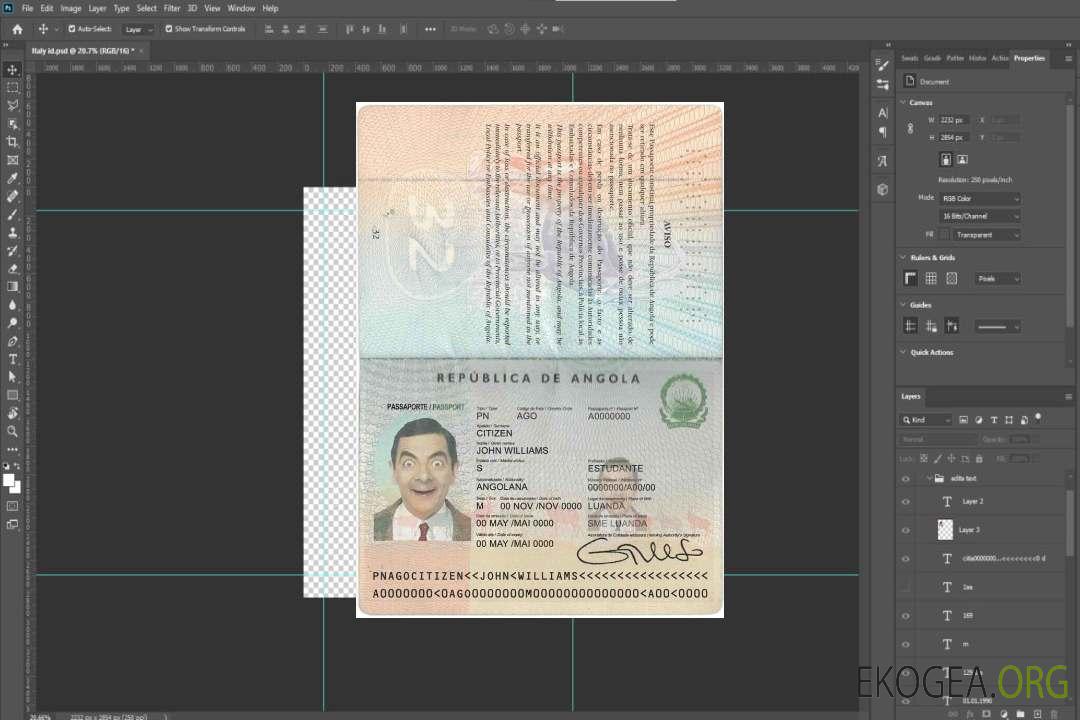Select the Rectangular Marquee tool

12,88
